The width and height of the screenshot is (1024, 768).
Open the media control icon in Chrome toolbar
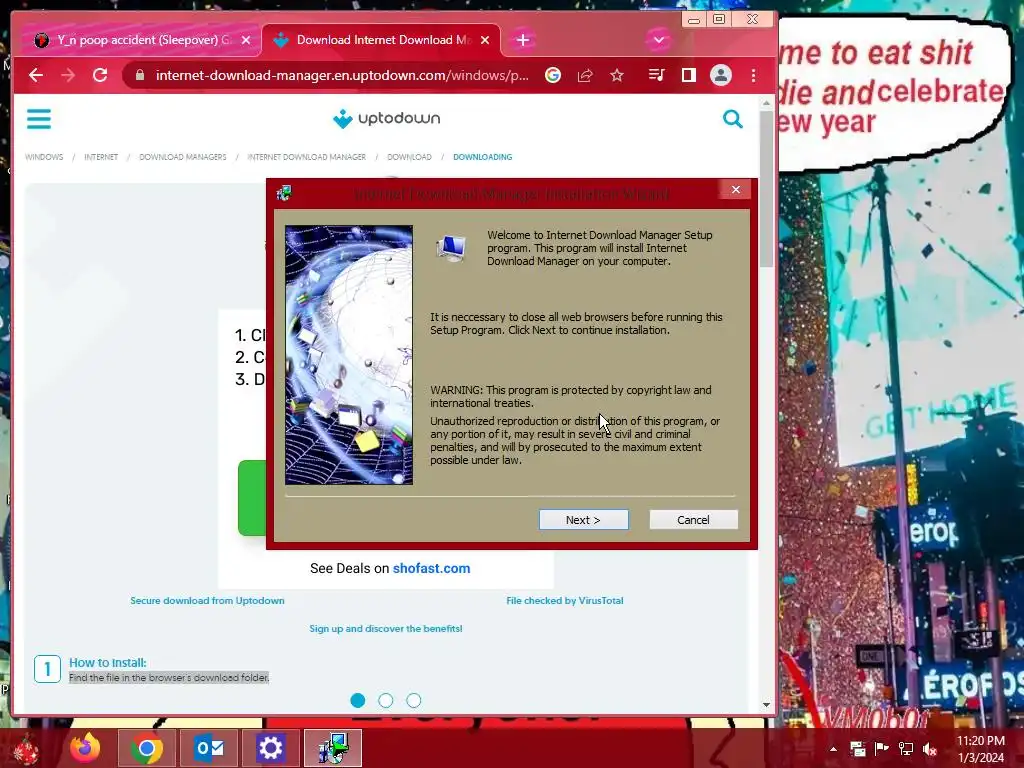[x=656, y=75]
